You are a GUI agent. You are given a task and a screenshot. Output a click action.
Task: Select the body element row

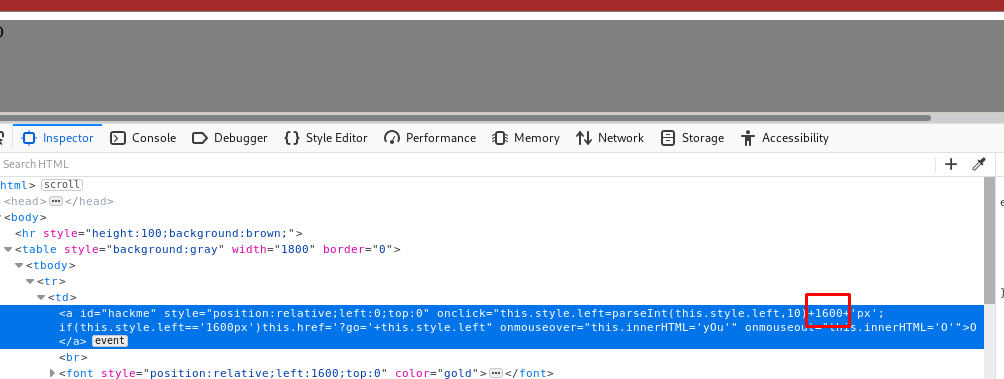click(492, 217)
